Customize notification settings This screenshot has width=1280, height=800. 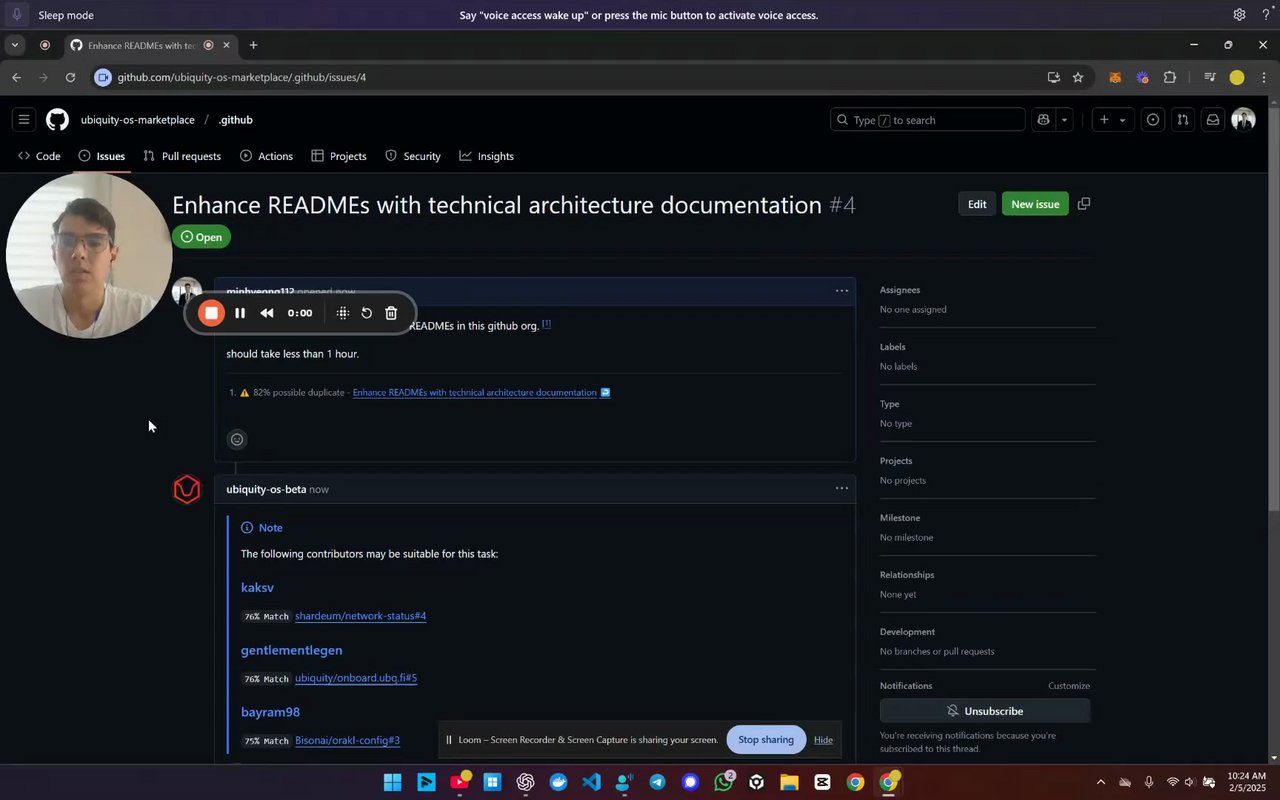coord(1069,686)
